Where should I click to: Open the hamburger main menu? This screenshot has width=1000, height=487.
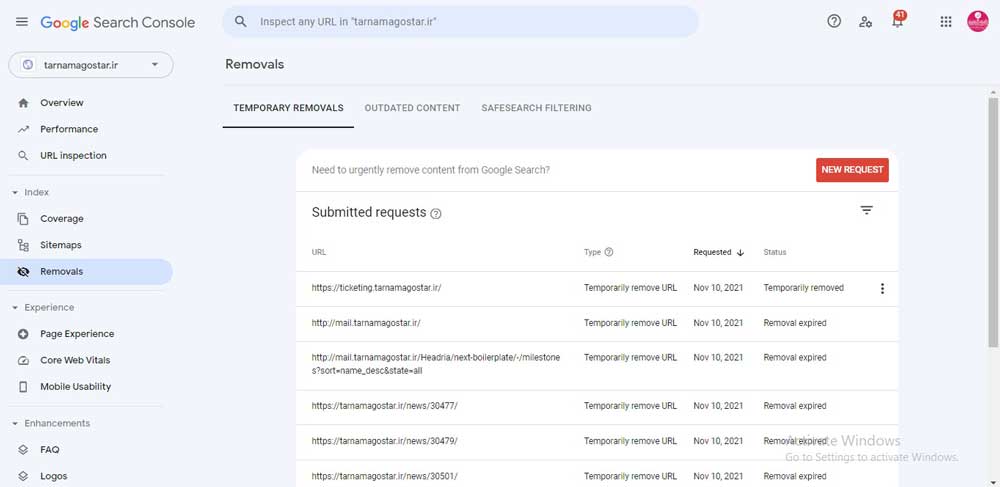[22, 22]
